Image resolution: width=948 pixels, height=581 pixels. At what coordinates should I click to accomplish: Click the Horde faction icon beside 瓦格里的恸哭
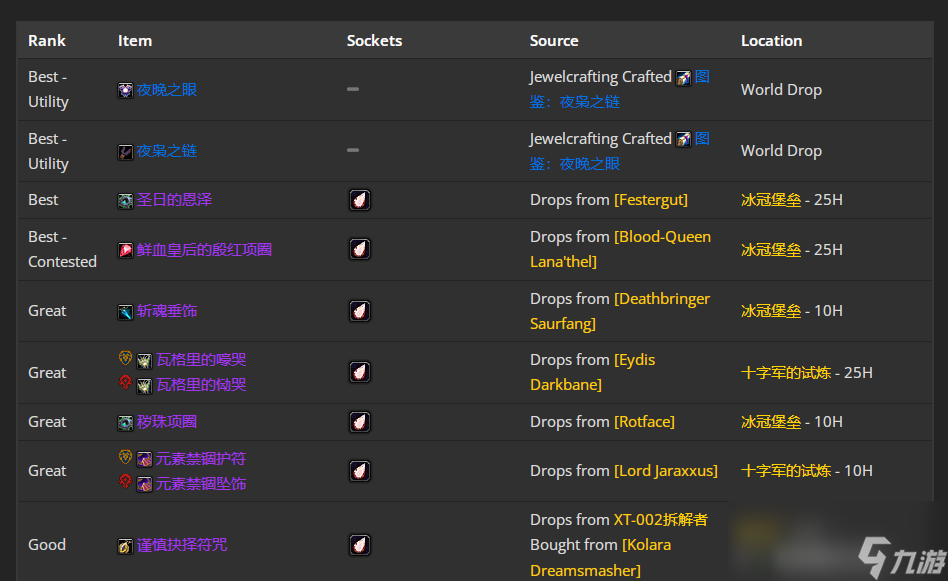(x=125, y=382)
